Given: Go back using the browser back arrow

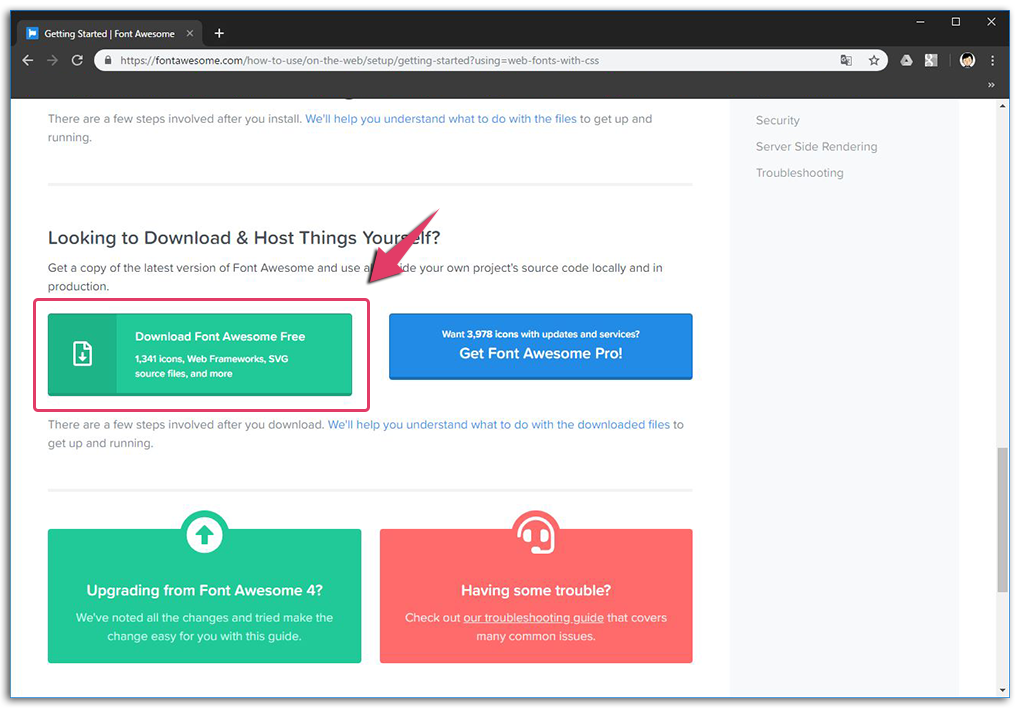Looking at the screenshot, I should (x=28, y=60).
